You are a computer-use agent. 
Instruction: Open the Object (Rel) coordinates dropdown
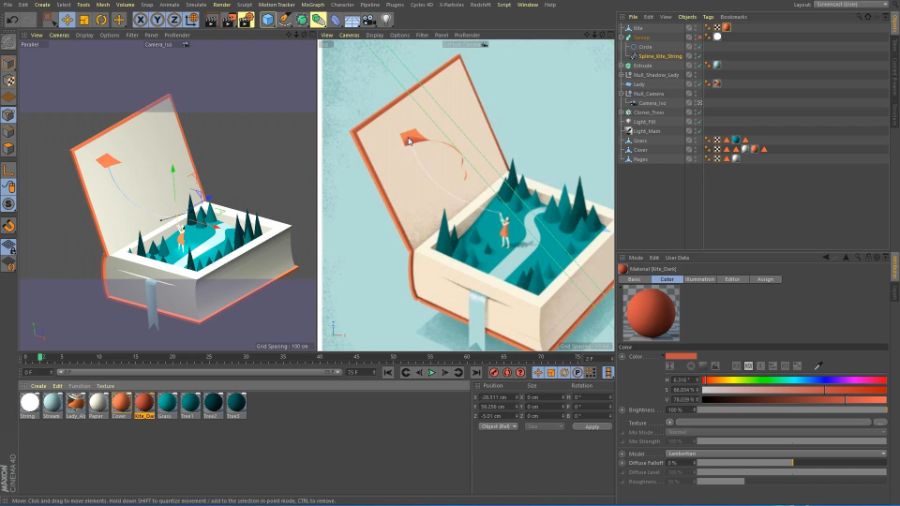[498, 427]
